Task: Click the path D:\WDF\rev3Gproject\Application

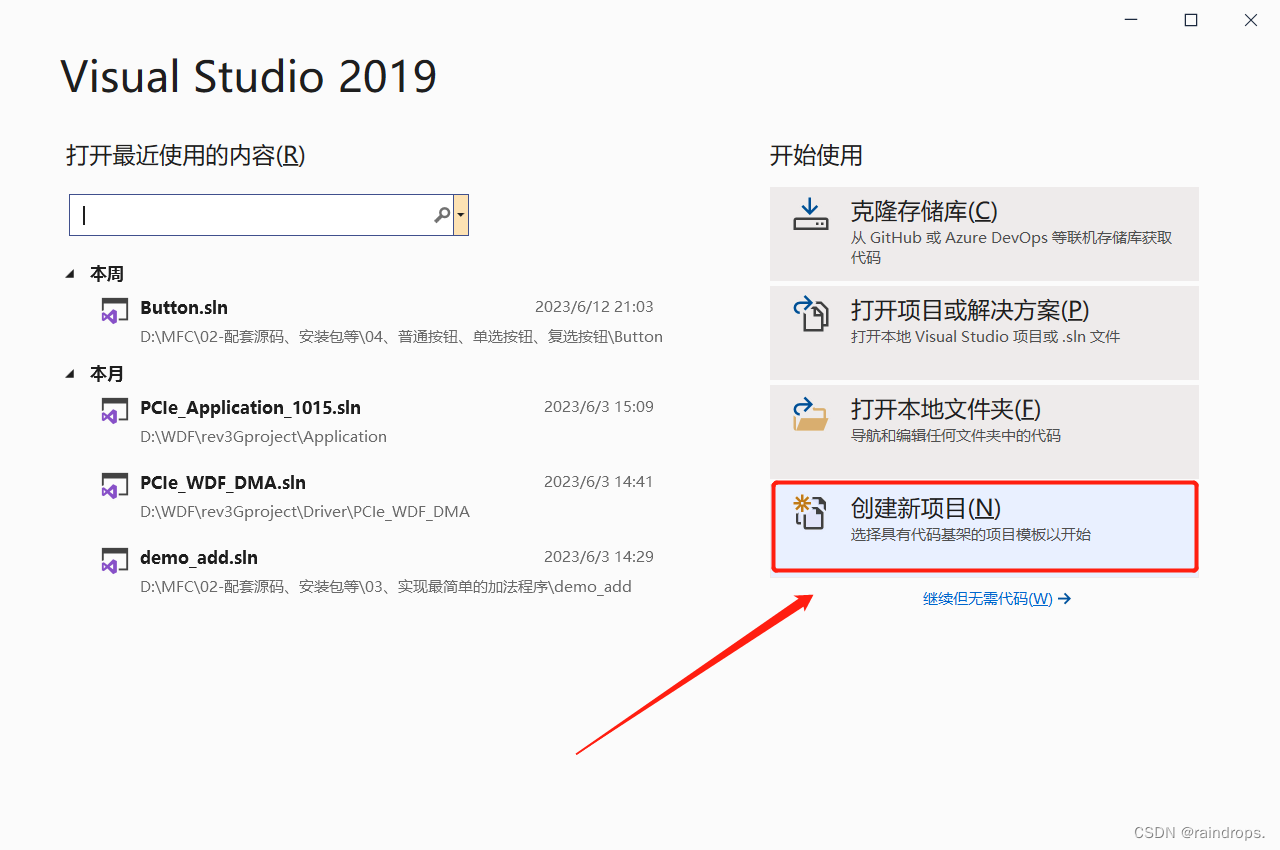Action: pyautogui.click(x=263, y=436)
